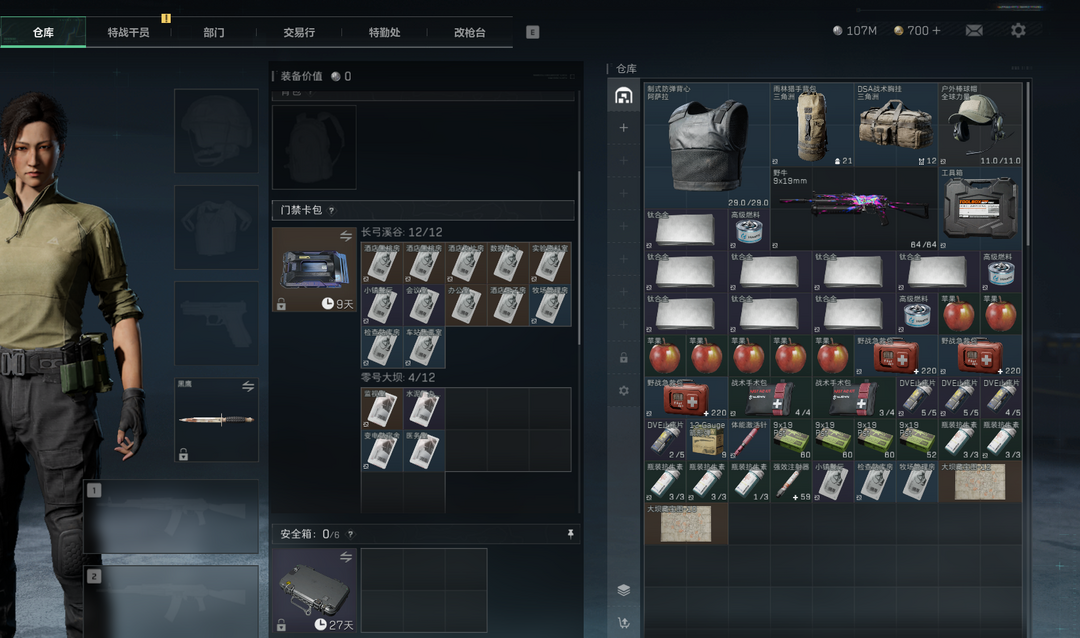Viewport: 1080px width, 638px height.
Task: Click the empty body armor equipment slot
Action: (216, 227)
